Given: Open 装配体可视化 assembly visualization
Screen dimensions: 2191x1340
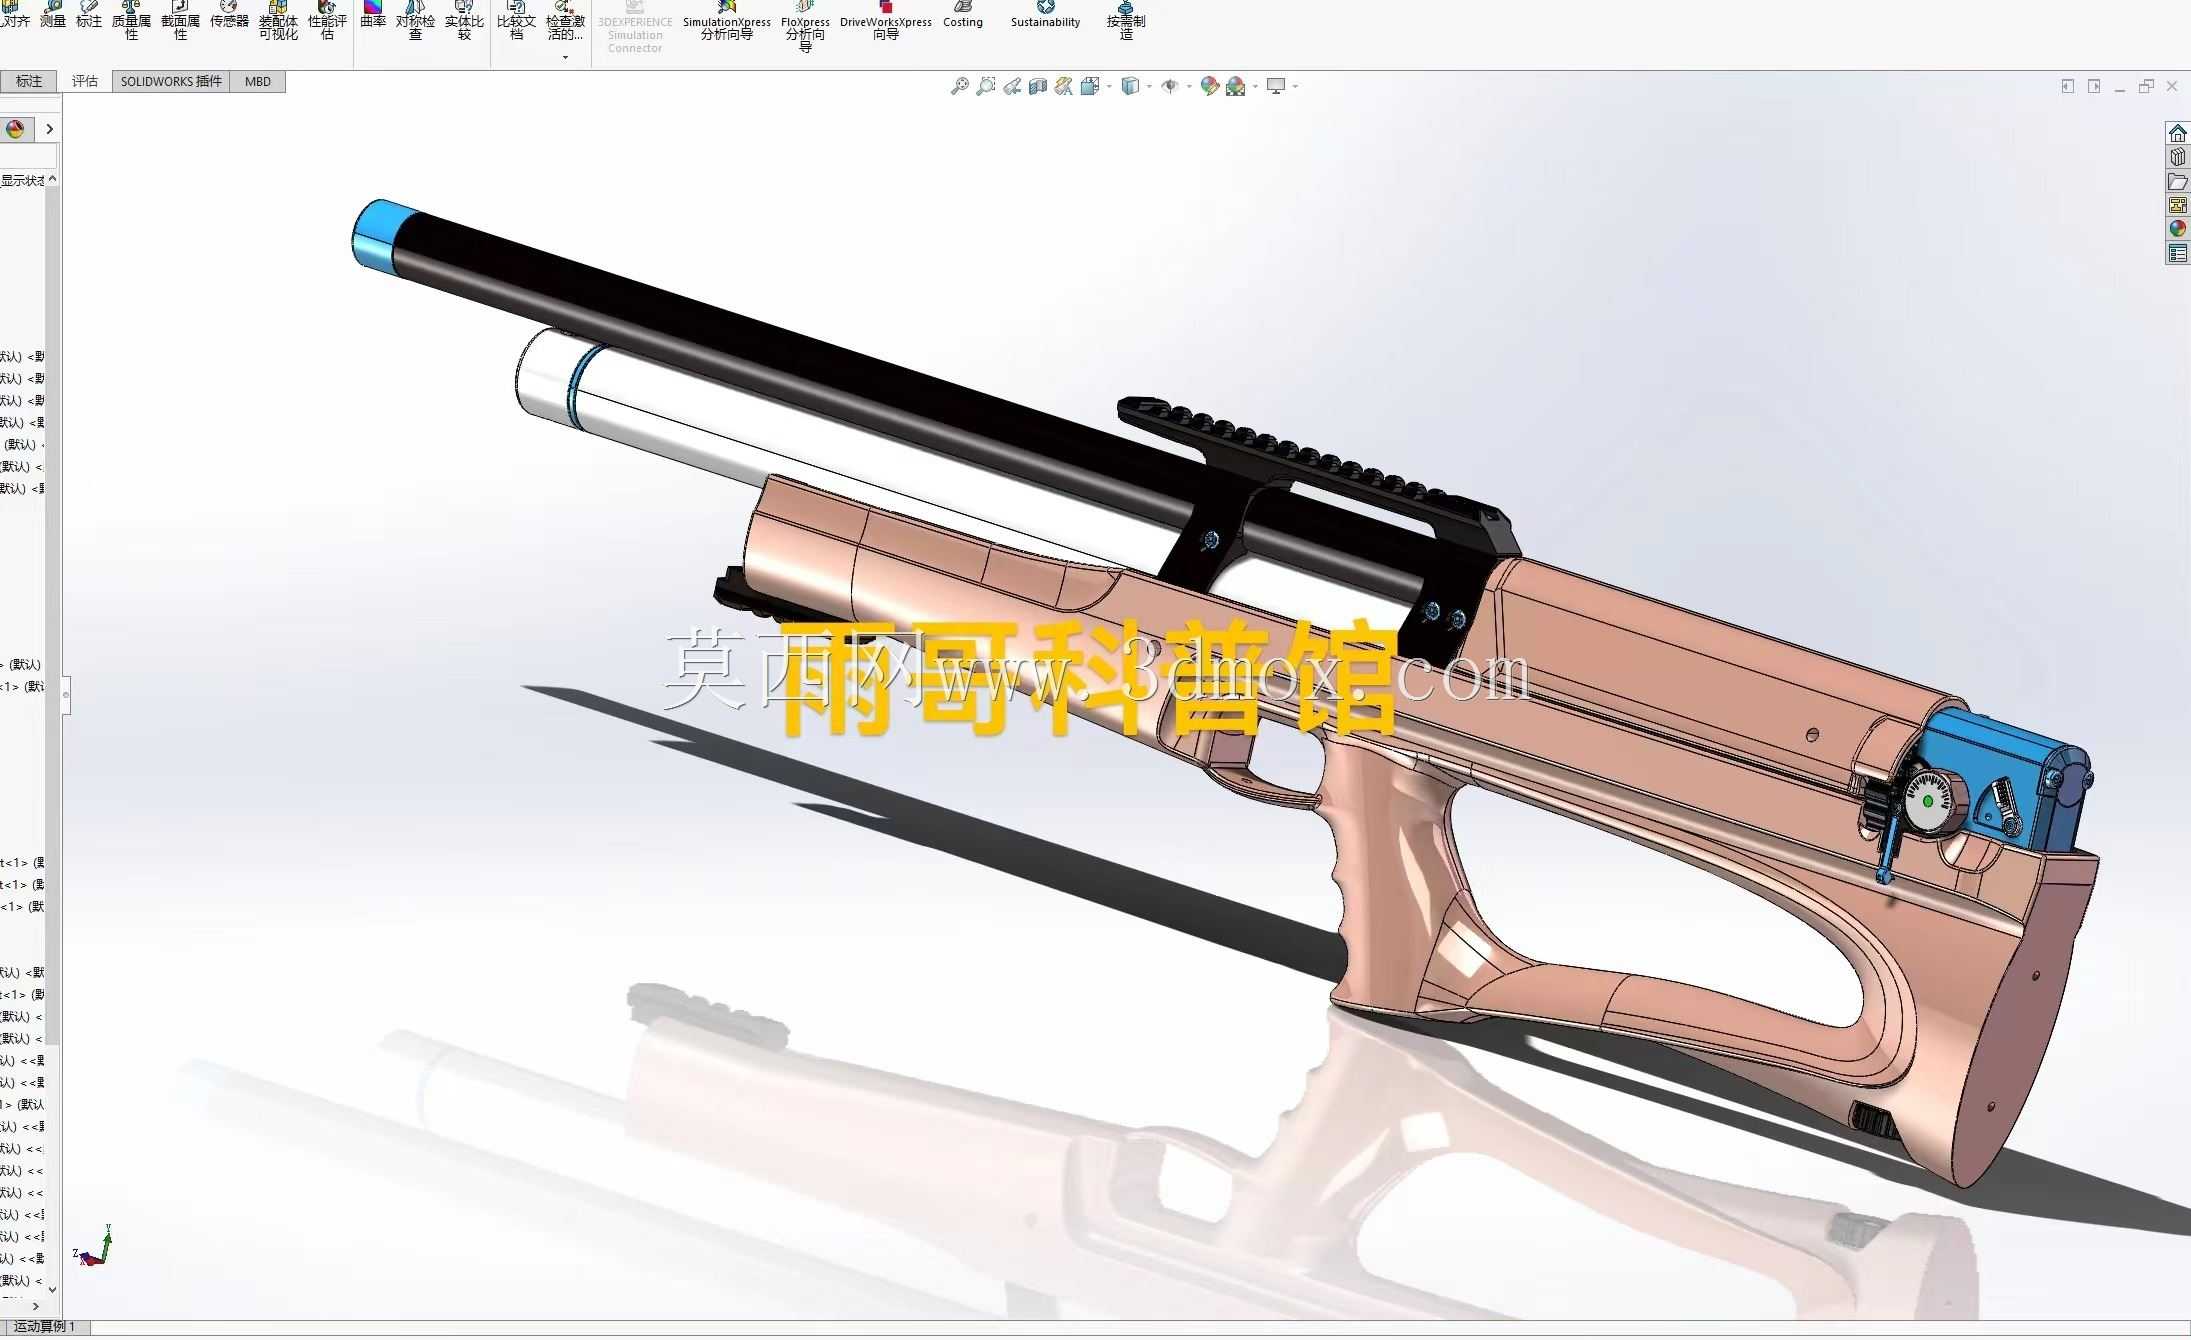Looking at the screenshot, I should [x=278, y=20].
